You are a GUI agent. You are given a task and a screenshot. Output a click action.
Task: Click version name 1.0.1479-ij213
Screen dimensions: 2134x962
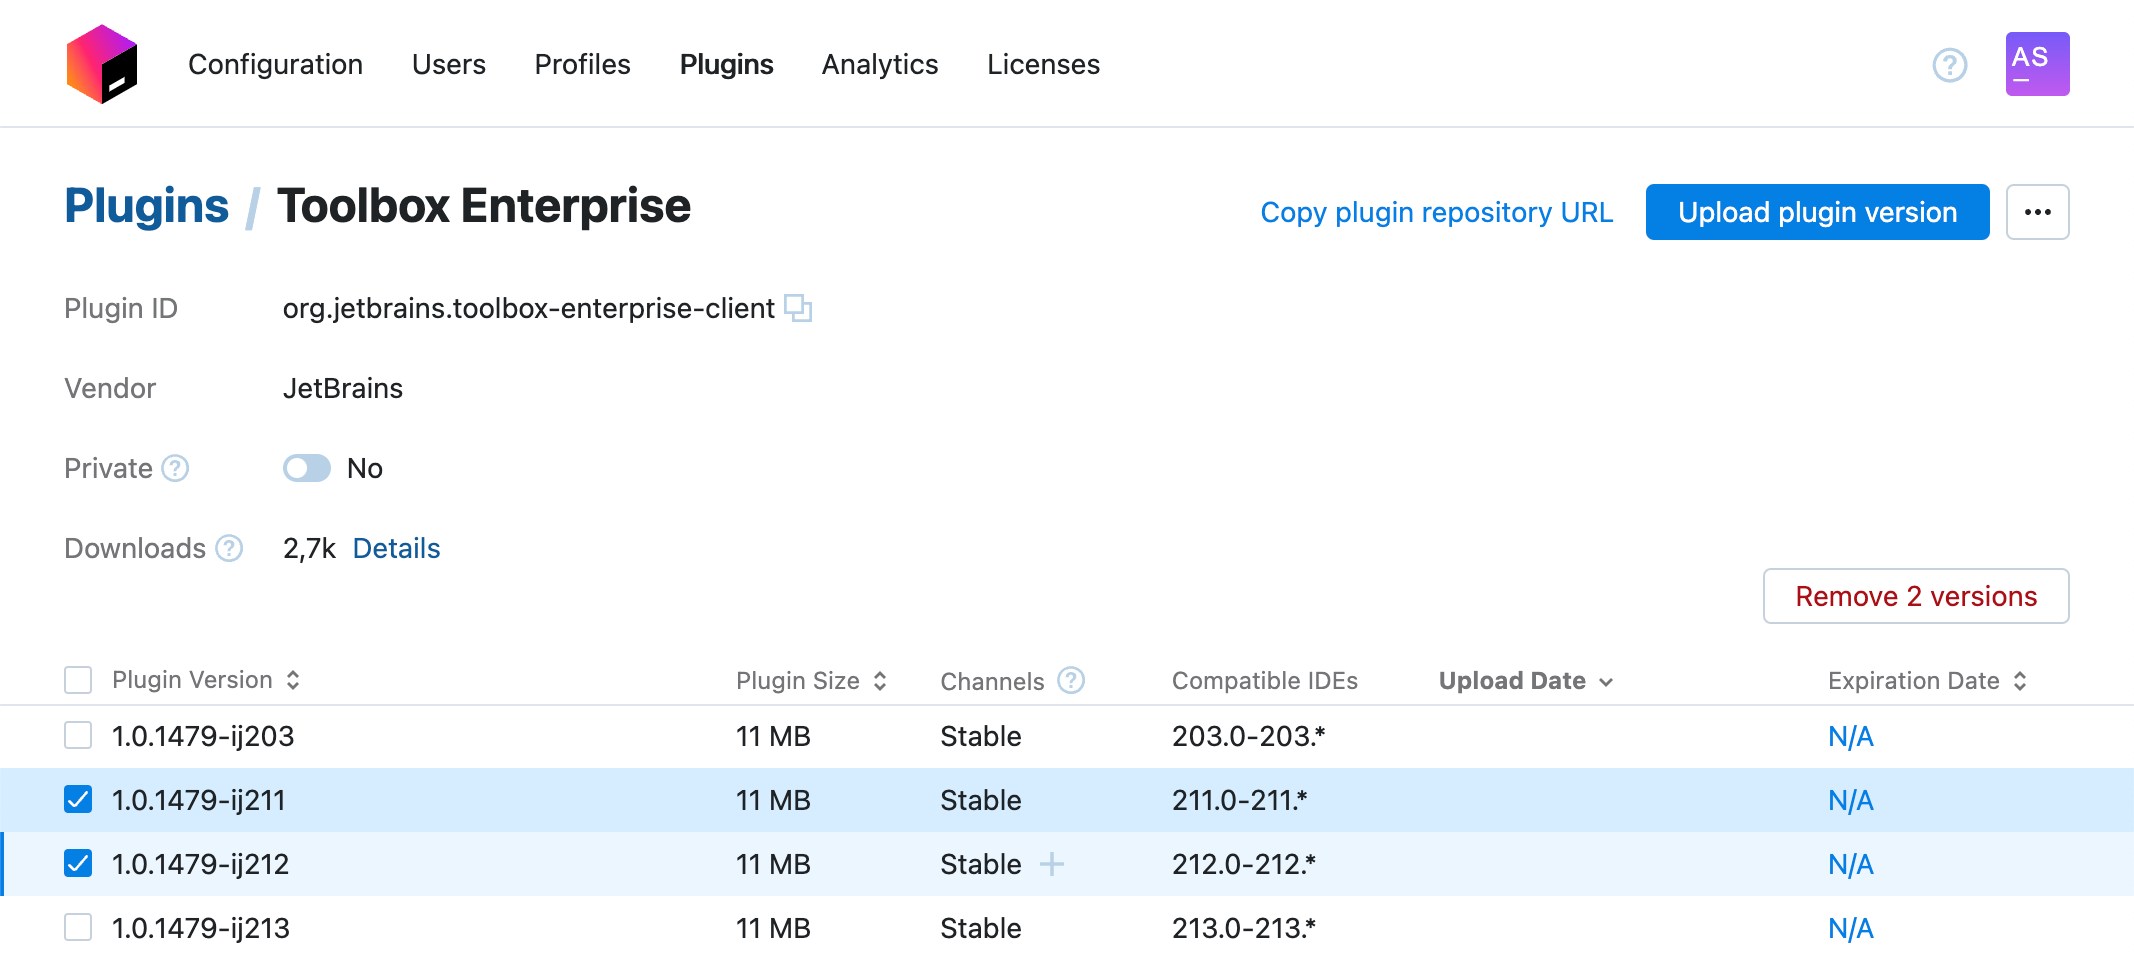(x=201, y=928)
